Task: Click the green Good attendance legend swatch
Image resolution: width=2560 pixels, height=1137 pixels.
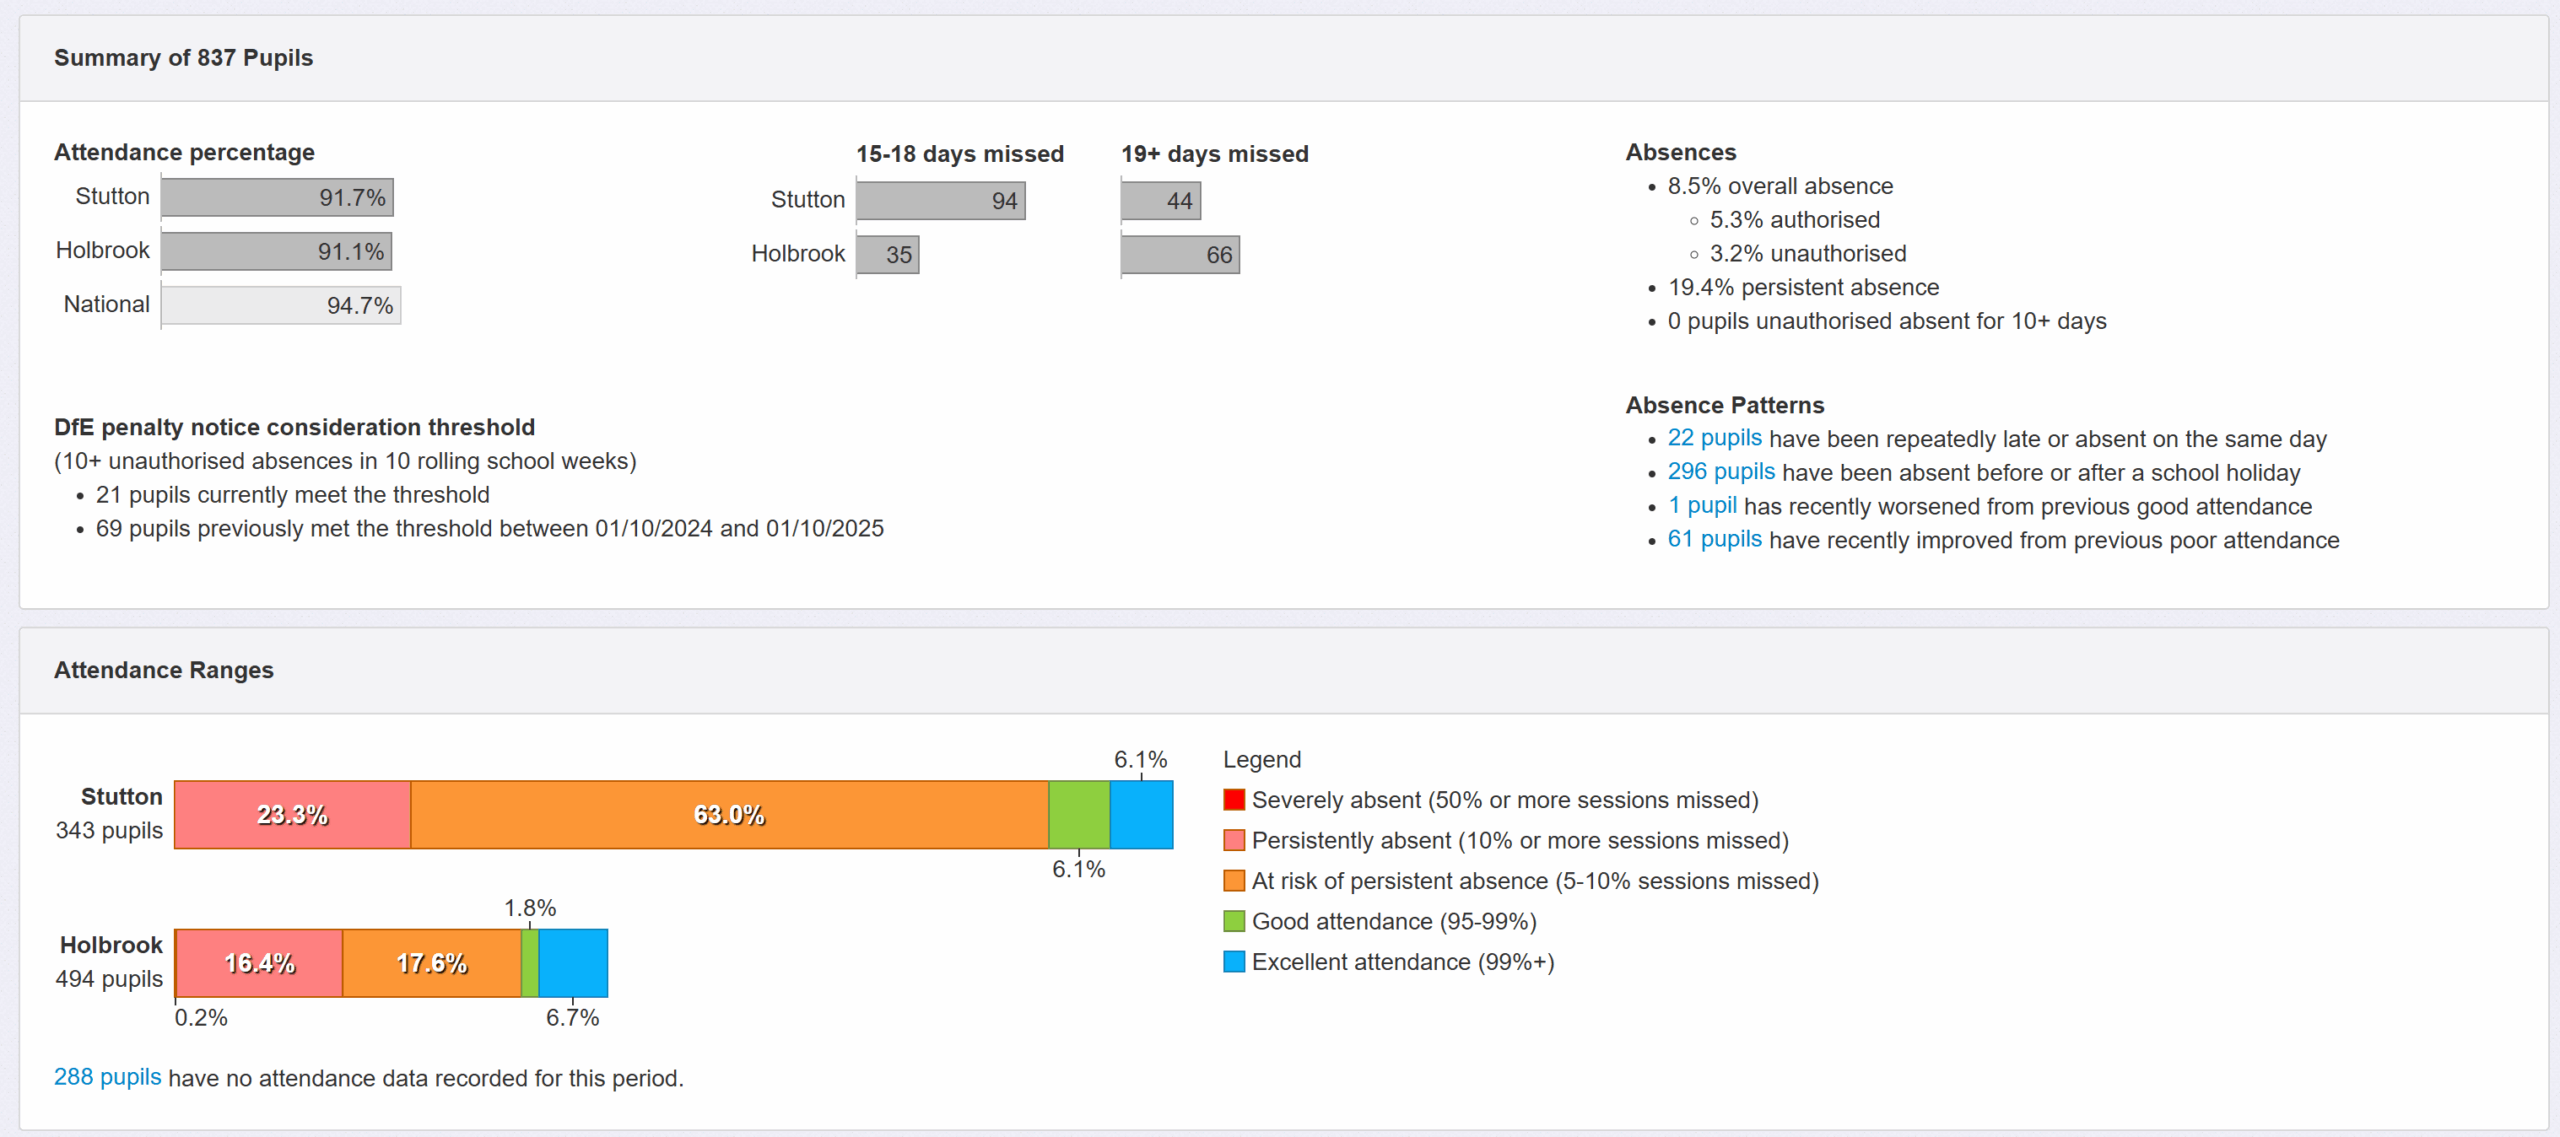Action: tap(1234, 921)
